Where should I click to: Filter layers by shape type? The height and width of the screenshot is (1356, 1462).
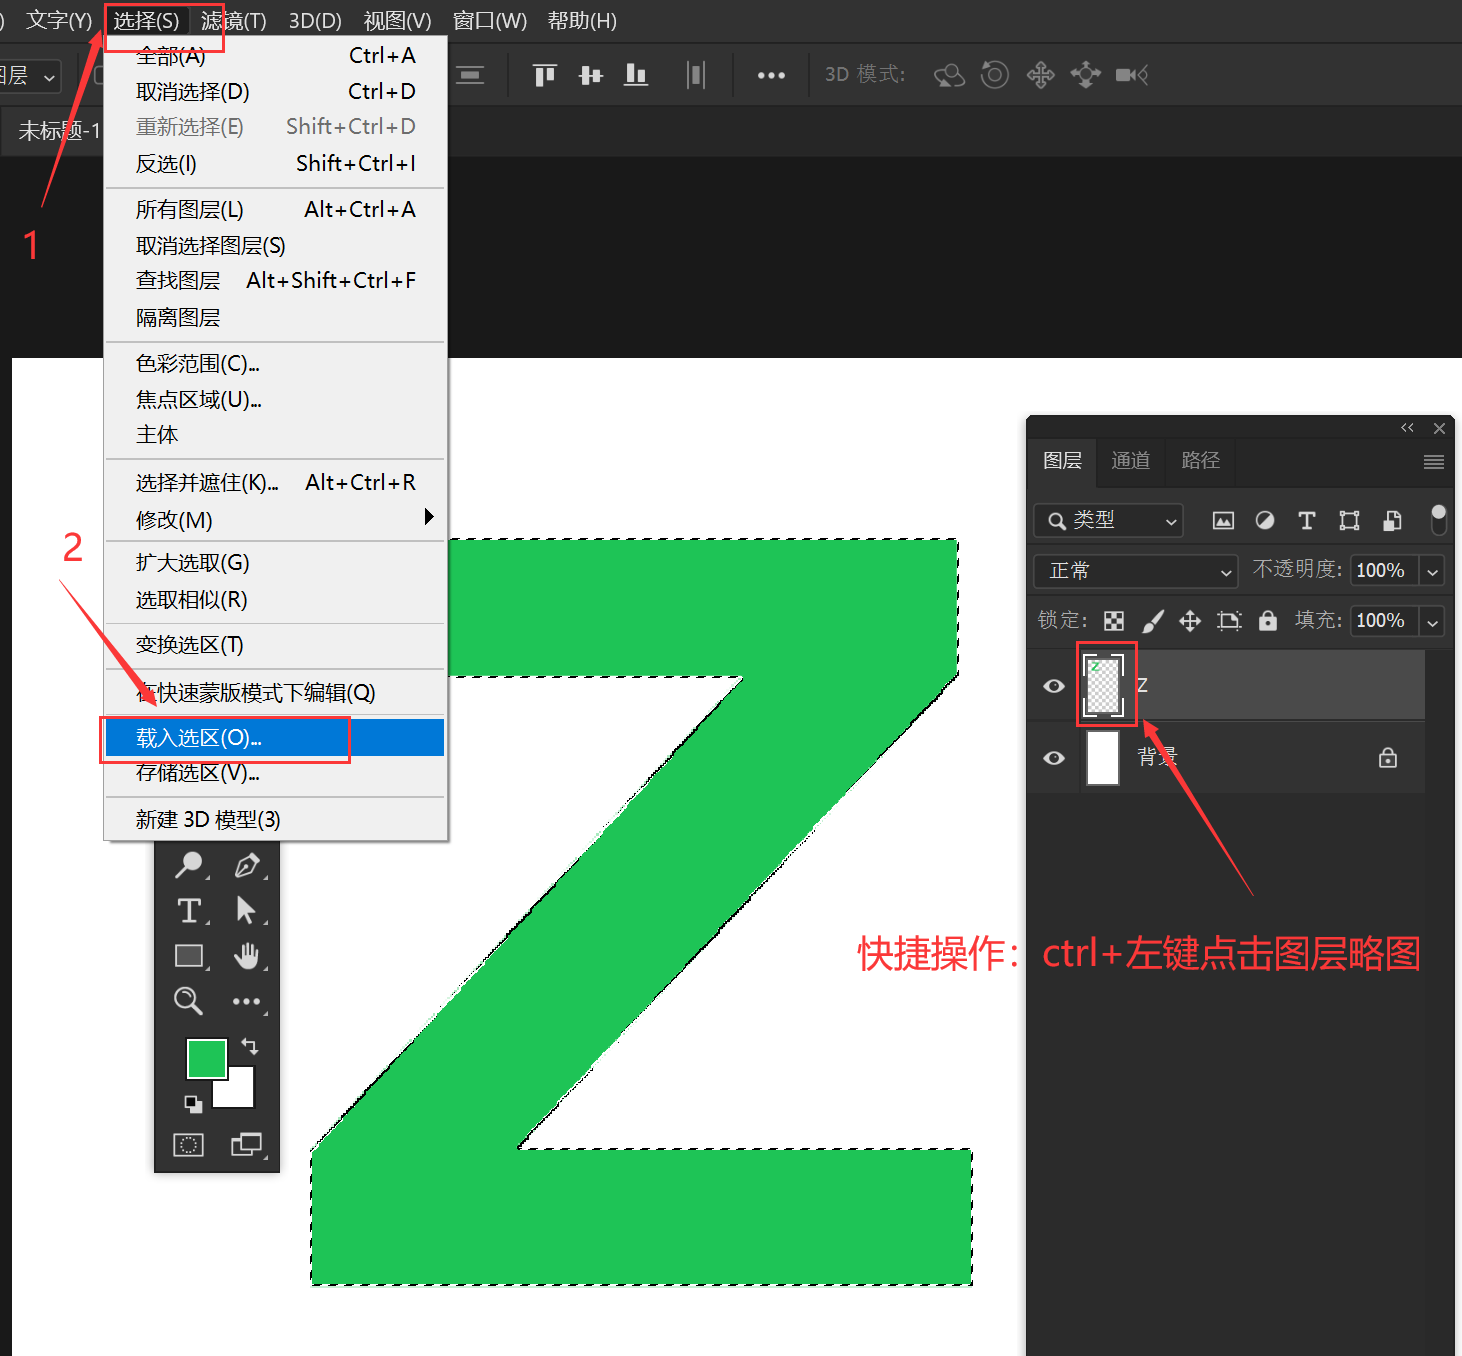pyautogui.click(x=1349, y=520)
